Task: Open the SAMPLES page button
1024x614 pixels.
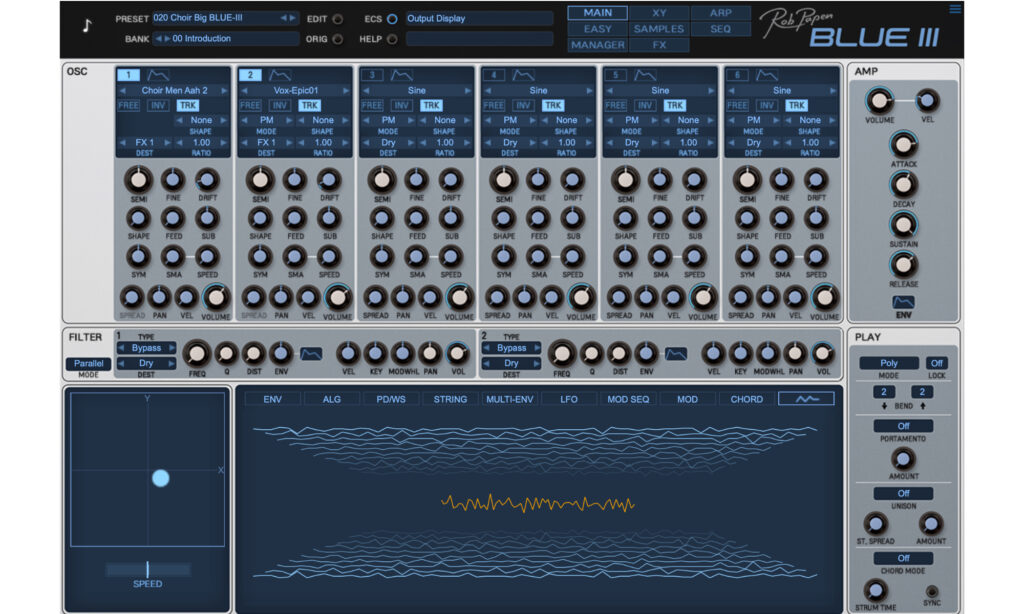Action: coord(659,29)
